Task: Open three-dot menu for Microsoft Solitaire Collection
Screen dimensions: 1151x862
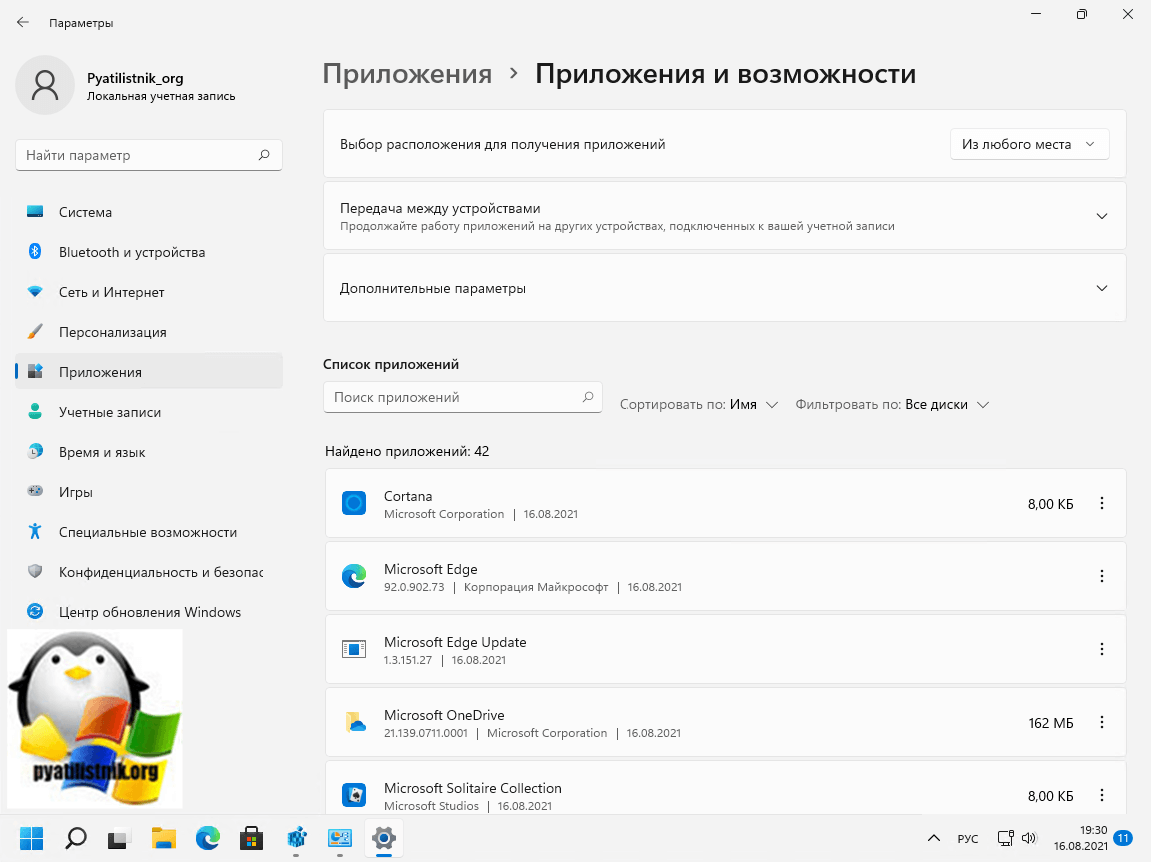Action: point(1102,795)
